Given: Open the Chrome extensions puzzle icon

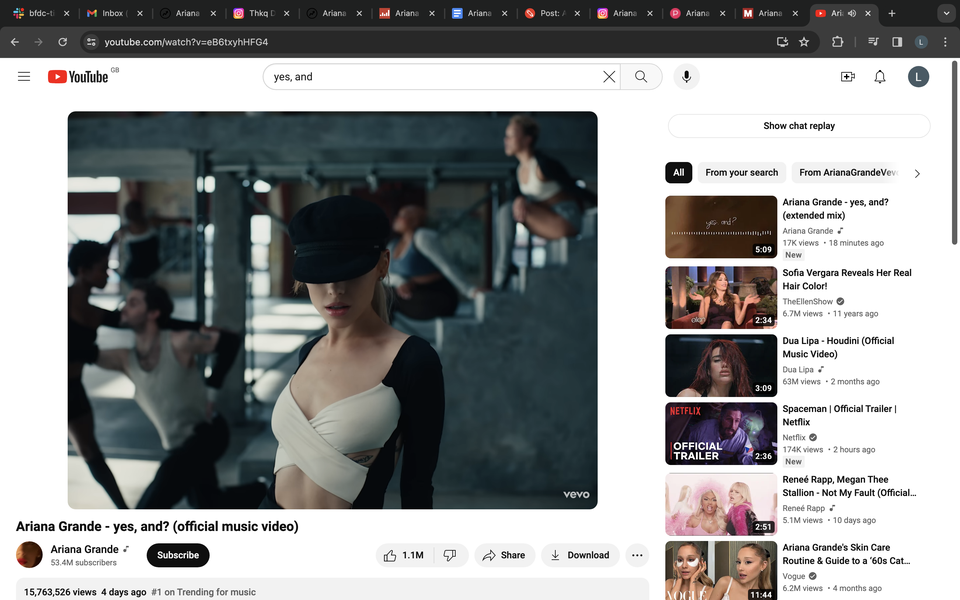Looking at the screenshot, I should point(837,42).
